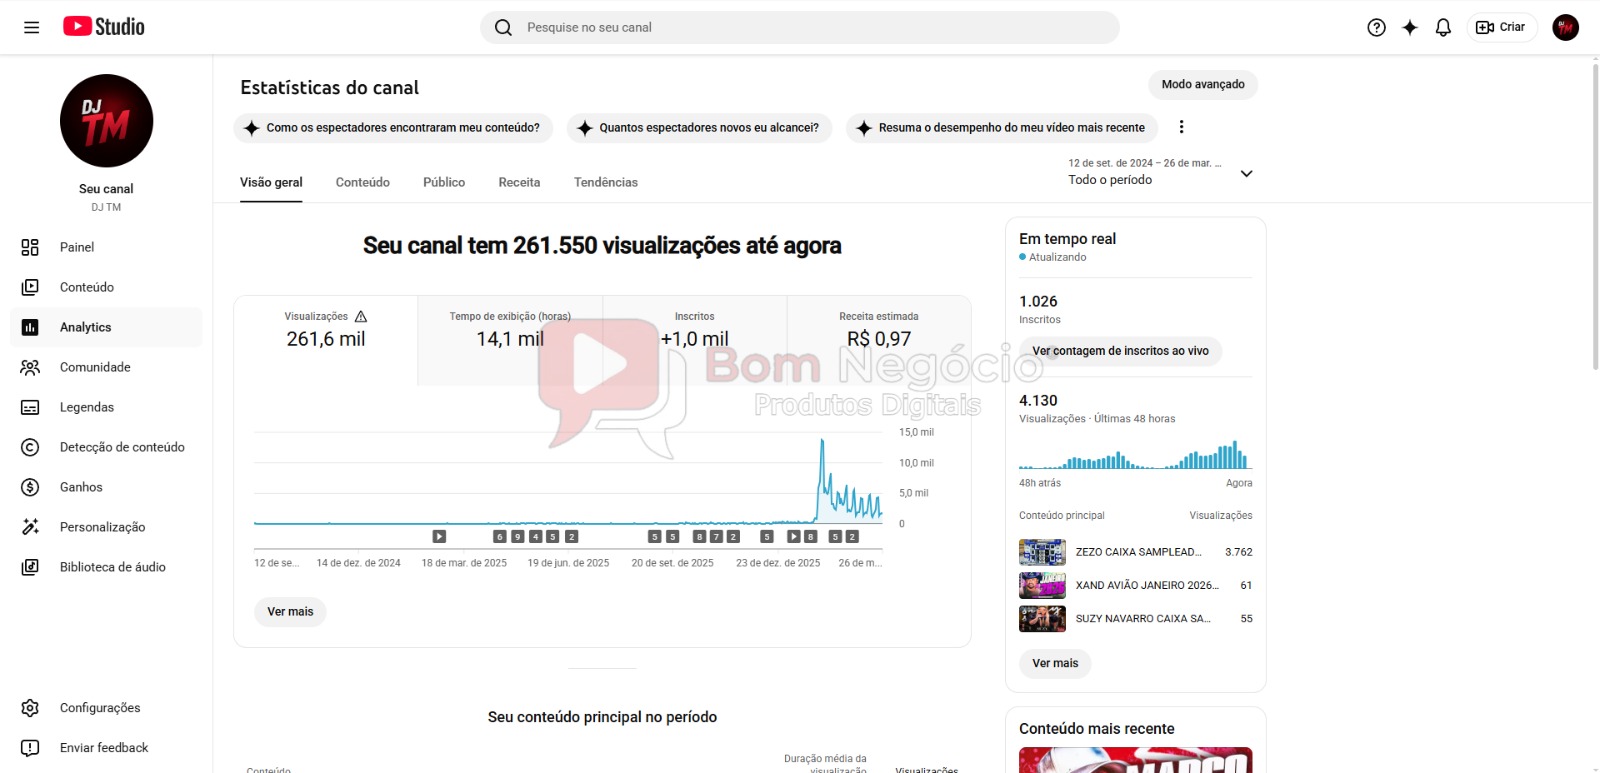Open the account avatar menu

[x=1565, y=27]
